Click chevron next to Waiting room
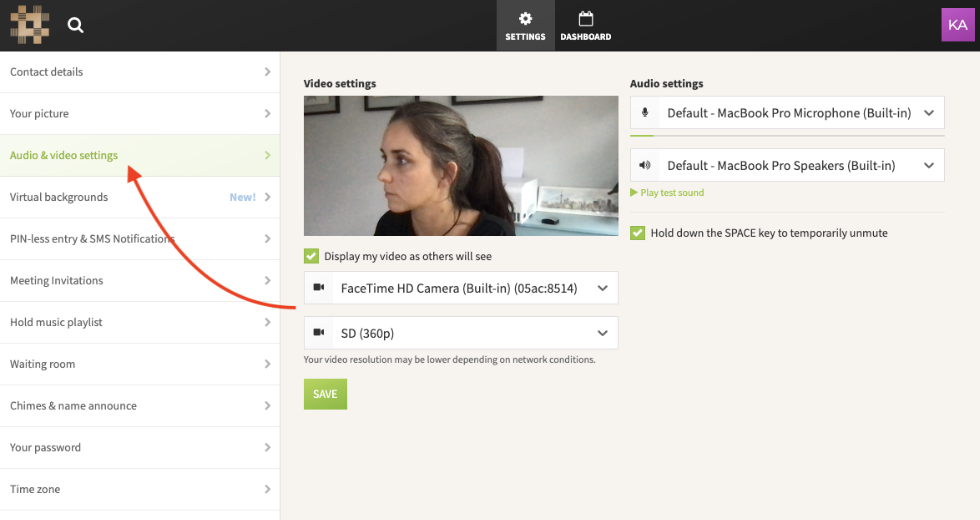Screen dimensions: 980x520 point(268,364)
